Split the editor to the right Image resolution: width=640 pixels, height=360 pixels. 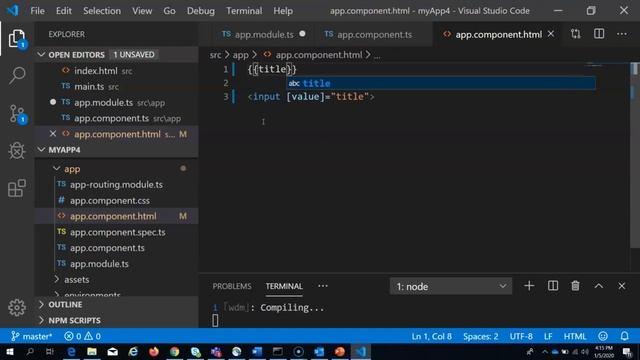pyautogui.click(x=599, y=34)
